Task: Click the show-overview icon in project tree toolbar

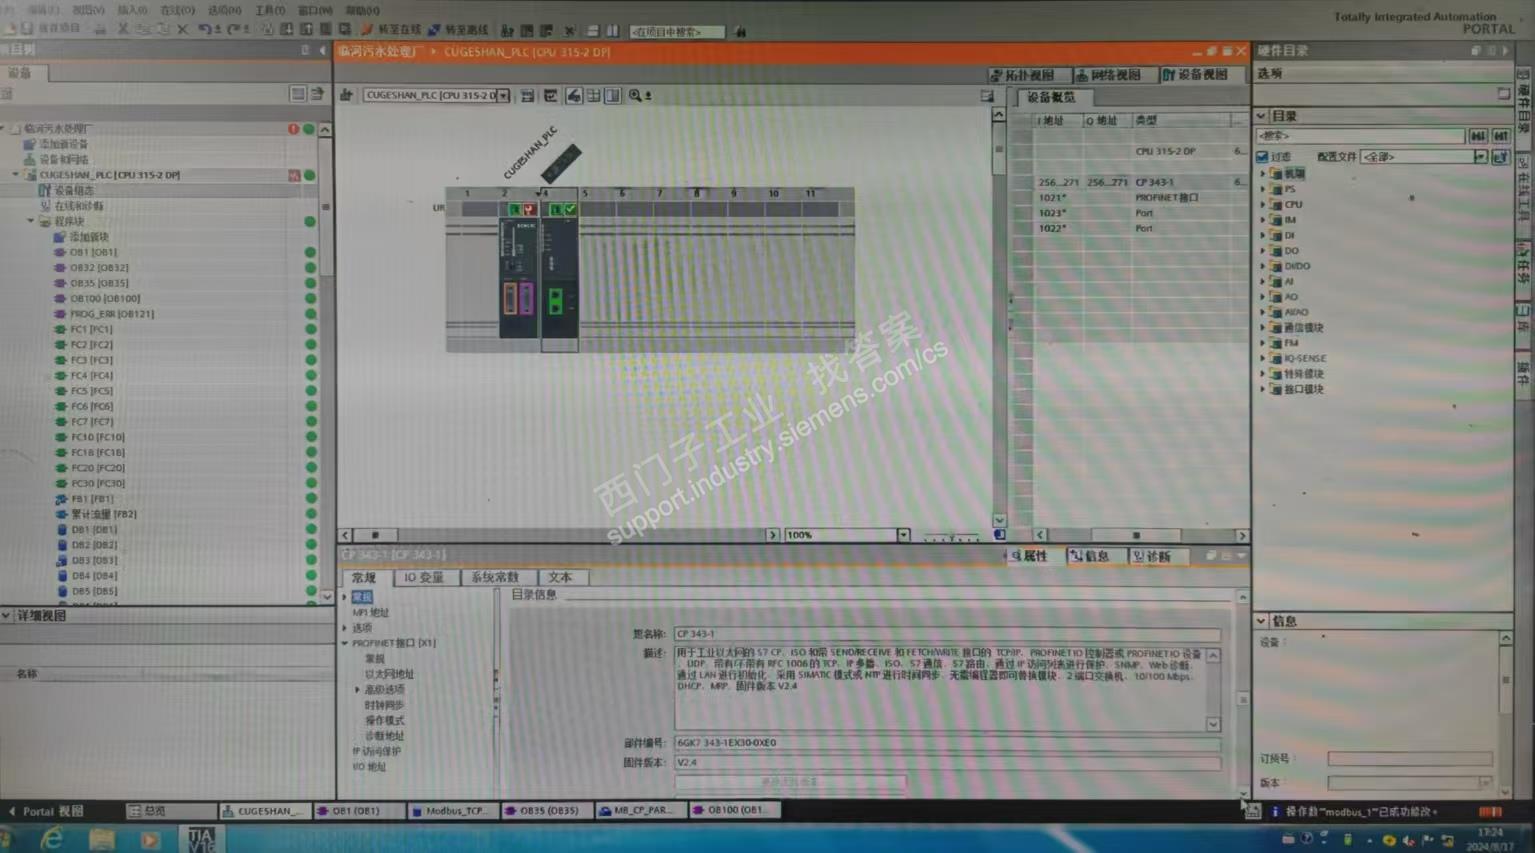Action: tap(298, 94)
